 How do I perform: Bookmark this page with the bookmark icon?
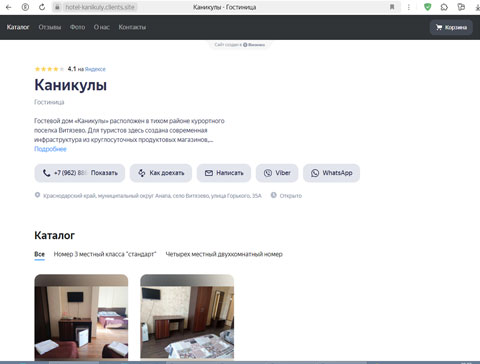tap(392, 7)
